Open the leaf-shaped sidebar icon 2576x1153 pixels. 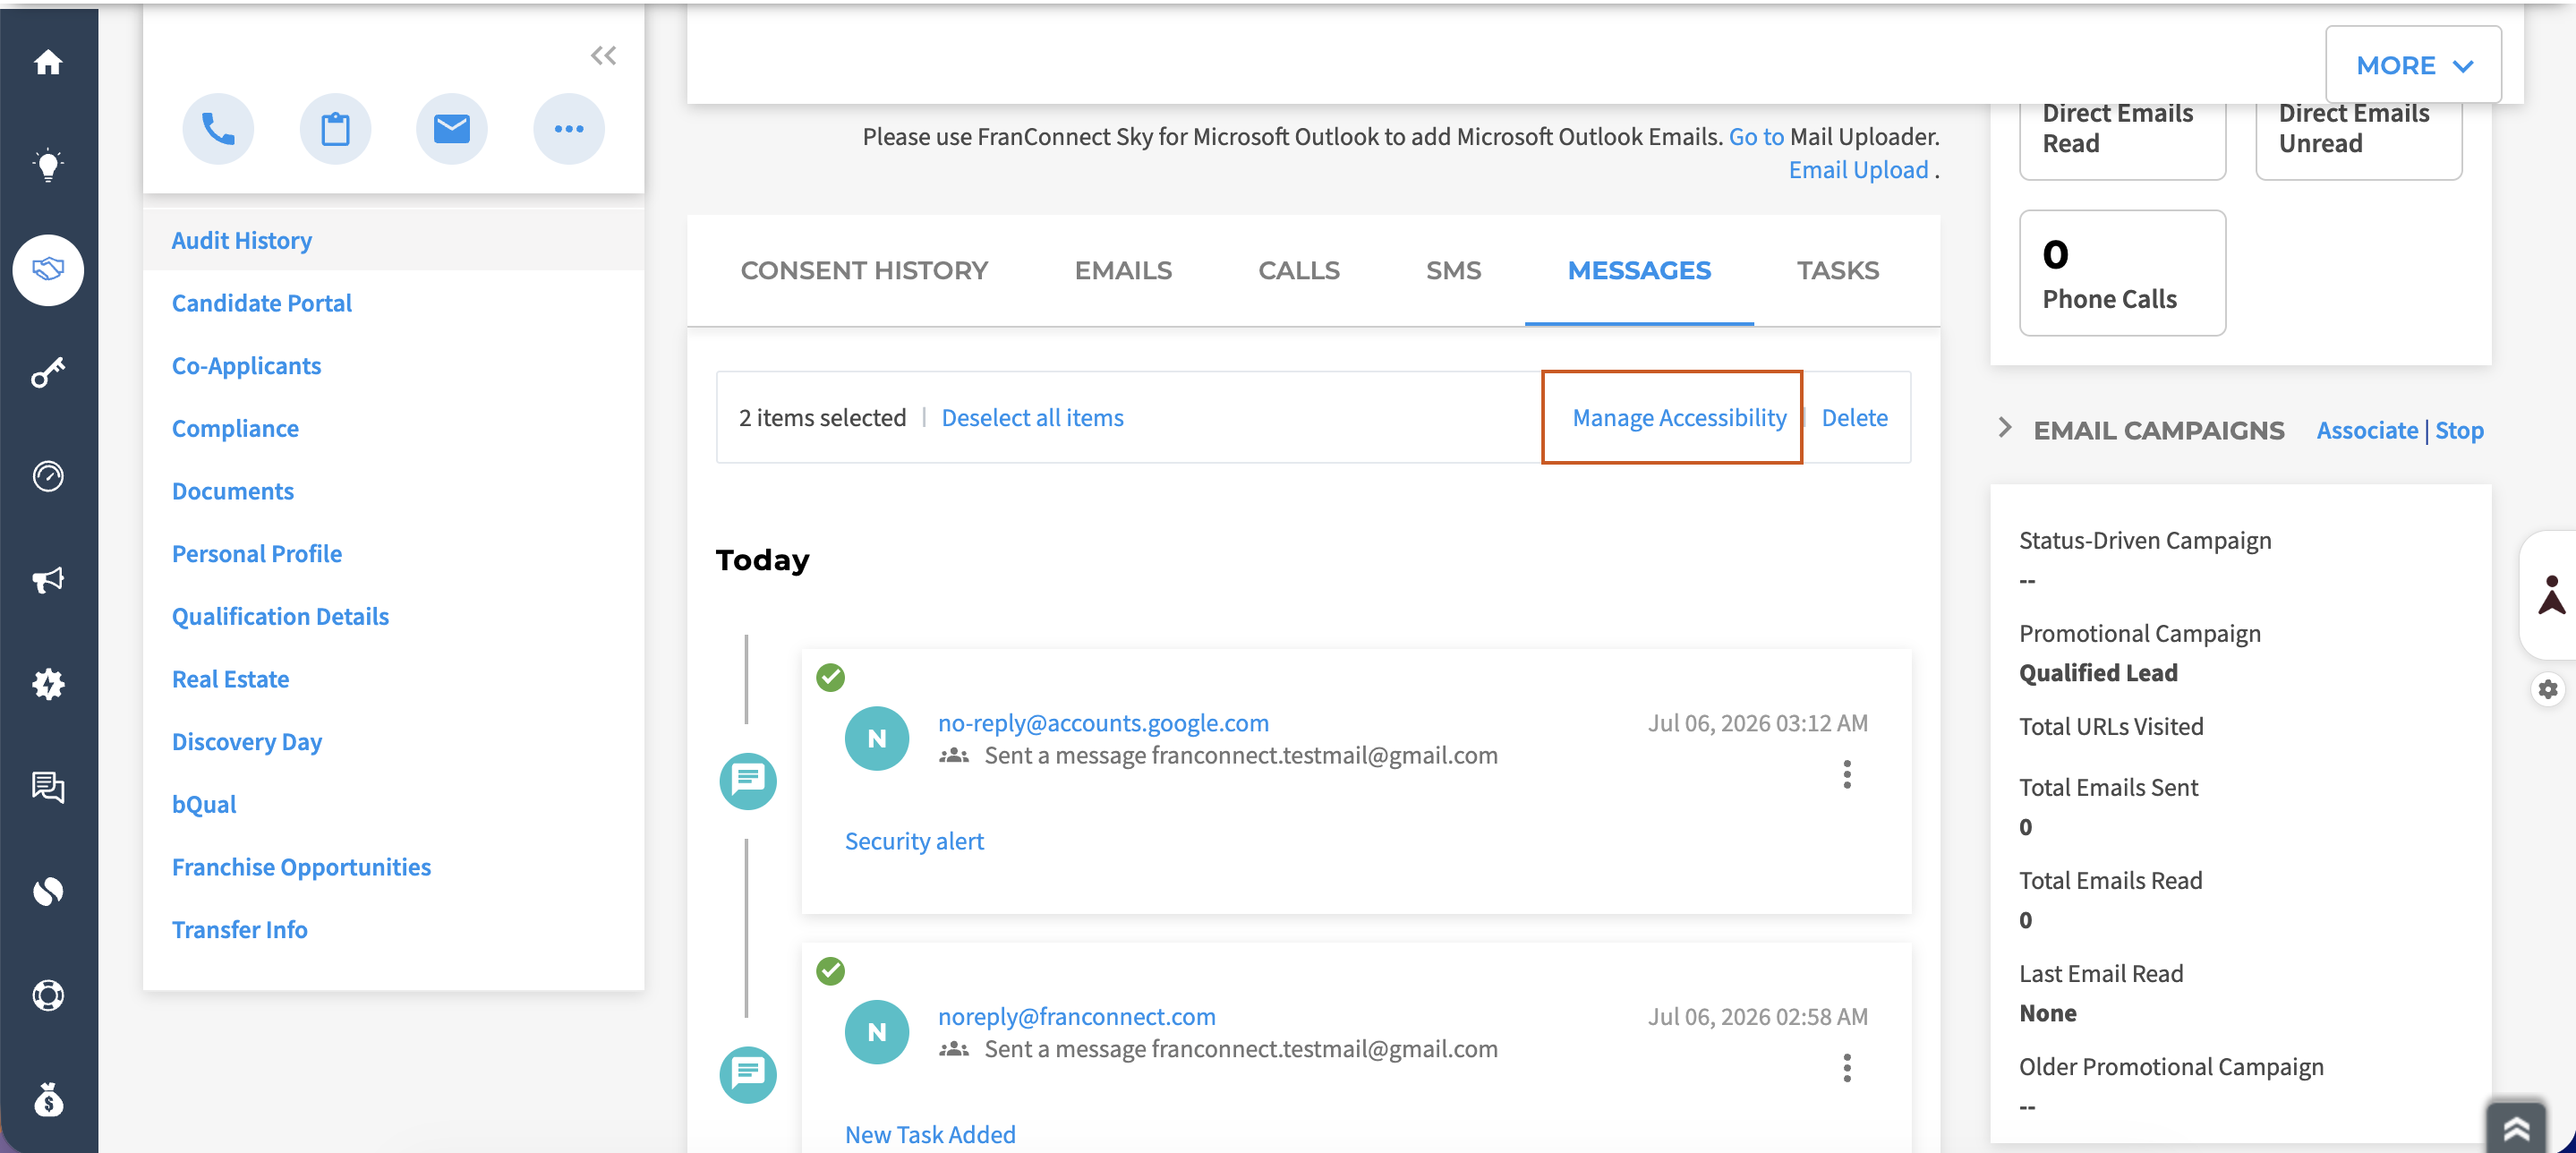(x=48, y=891)
